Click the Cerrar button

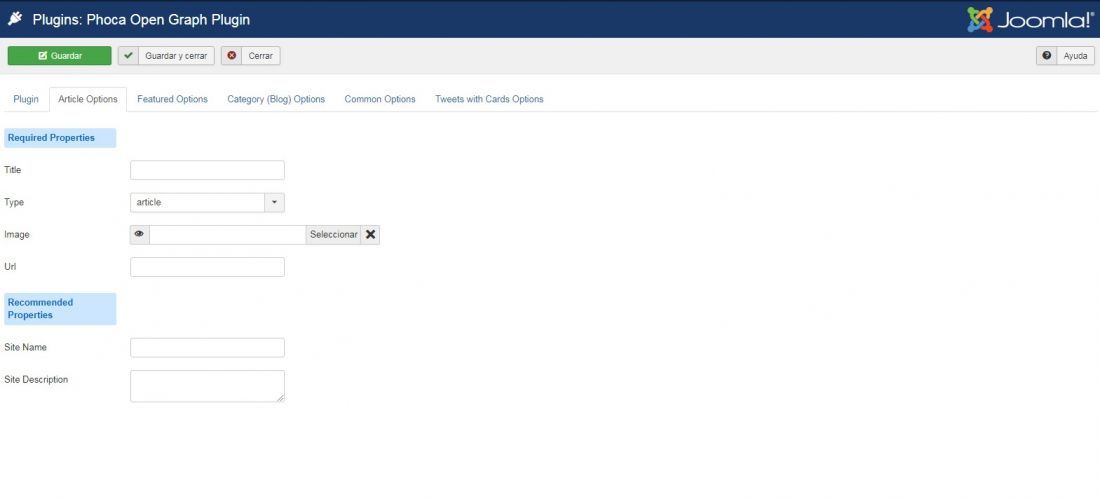(x=250, y=55)
